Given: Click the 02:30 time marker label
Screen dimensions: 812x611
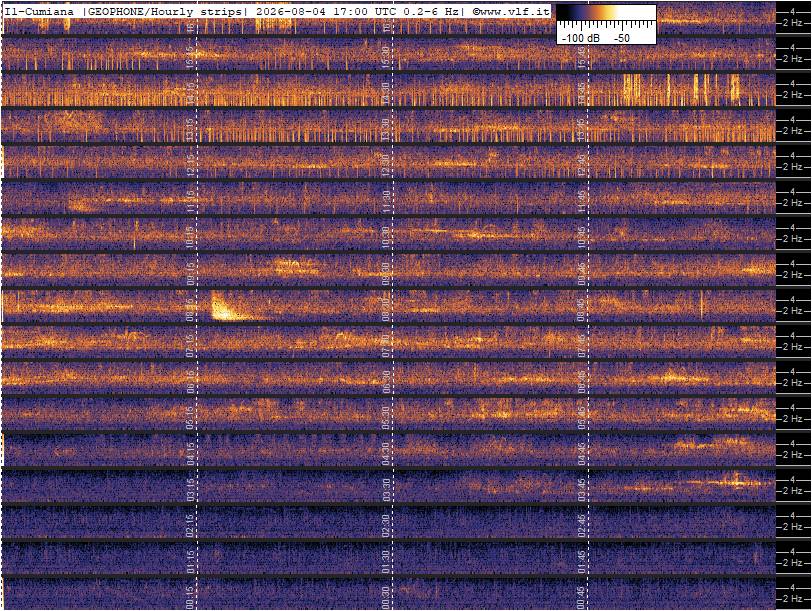Looking at the screenshot, I should click(386, 526).
